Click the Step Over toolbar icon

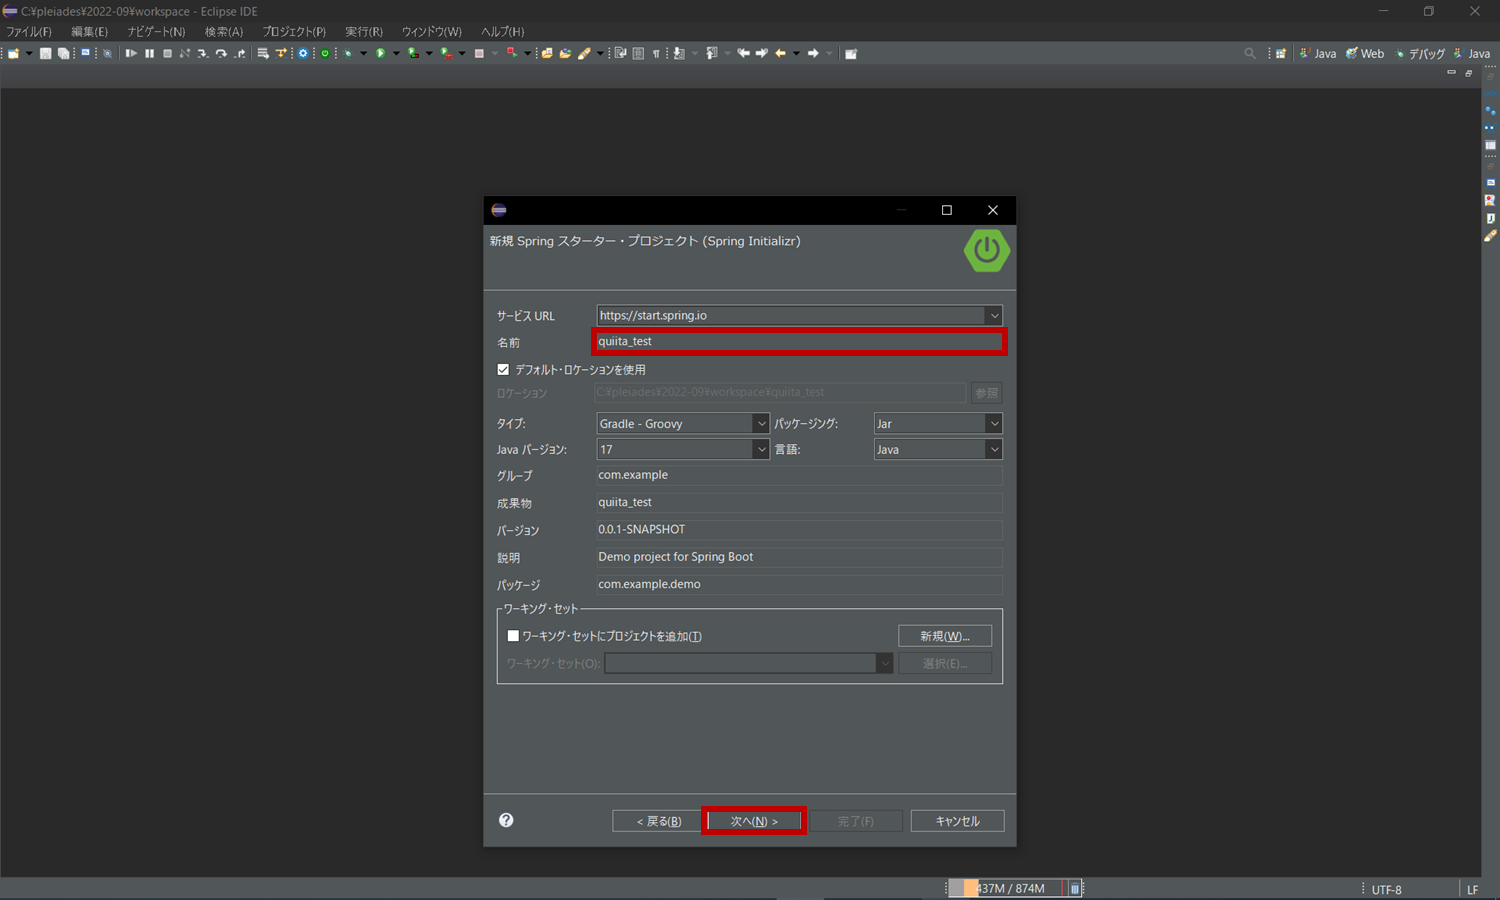coord(221,53)
